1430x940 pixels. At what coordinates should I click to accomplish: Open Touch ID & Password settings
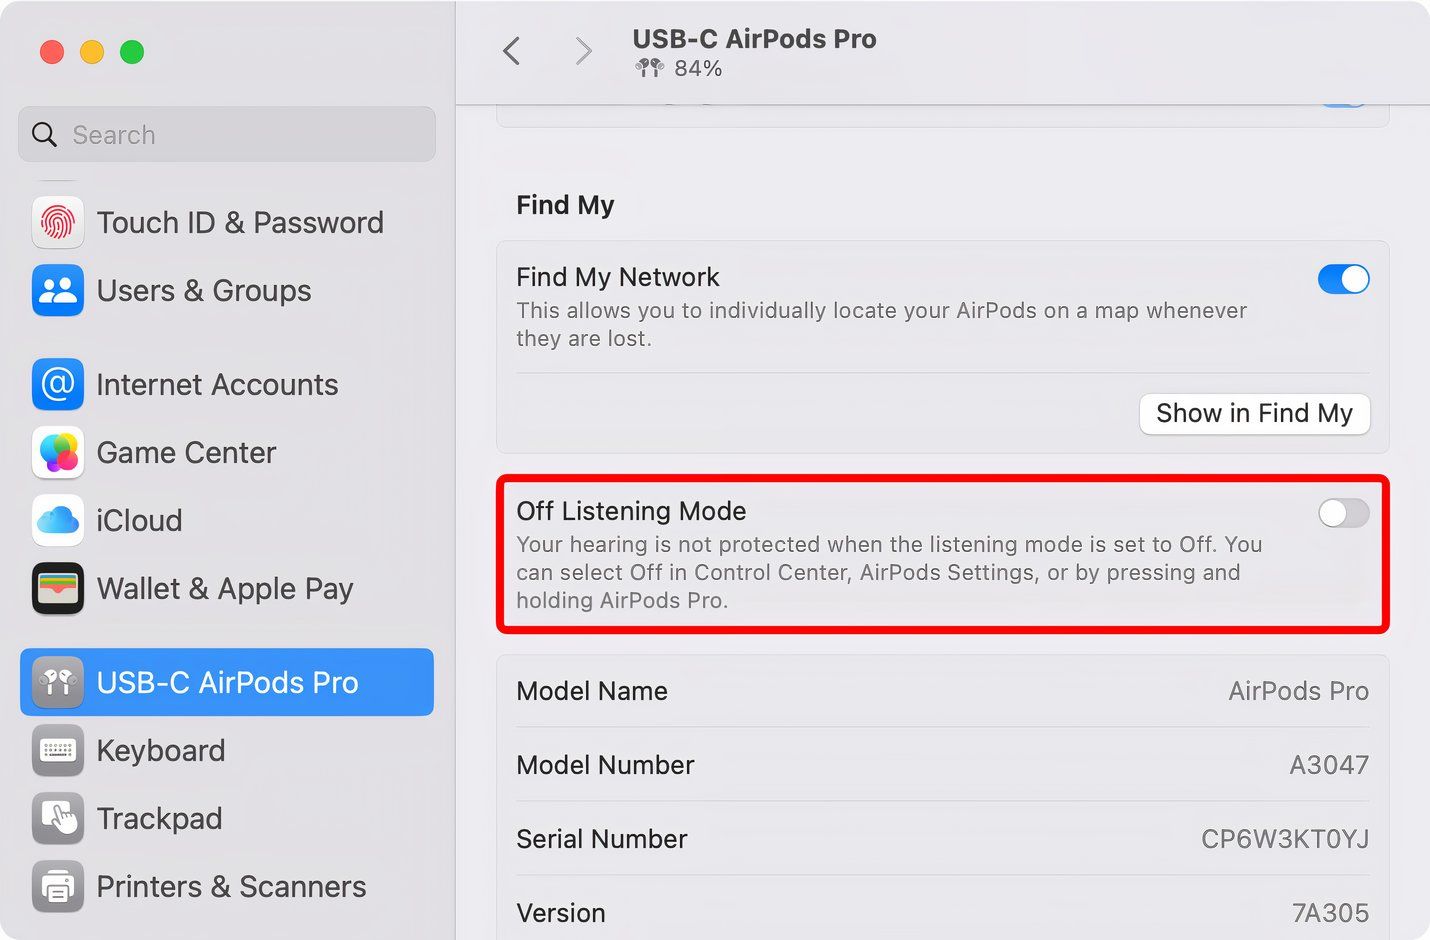pos(227,222)
